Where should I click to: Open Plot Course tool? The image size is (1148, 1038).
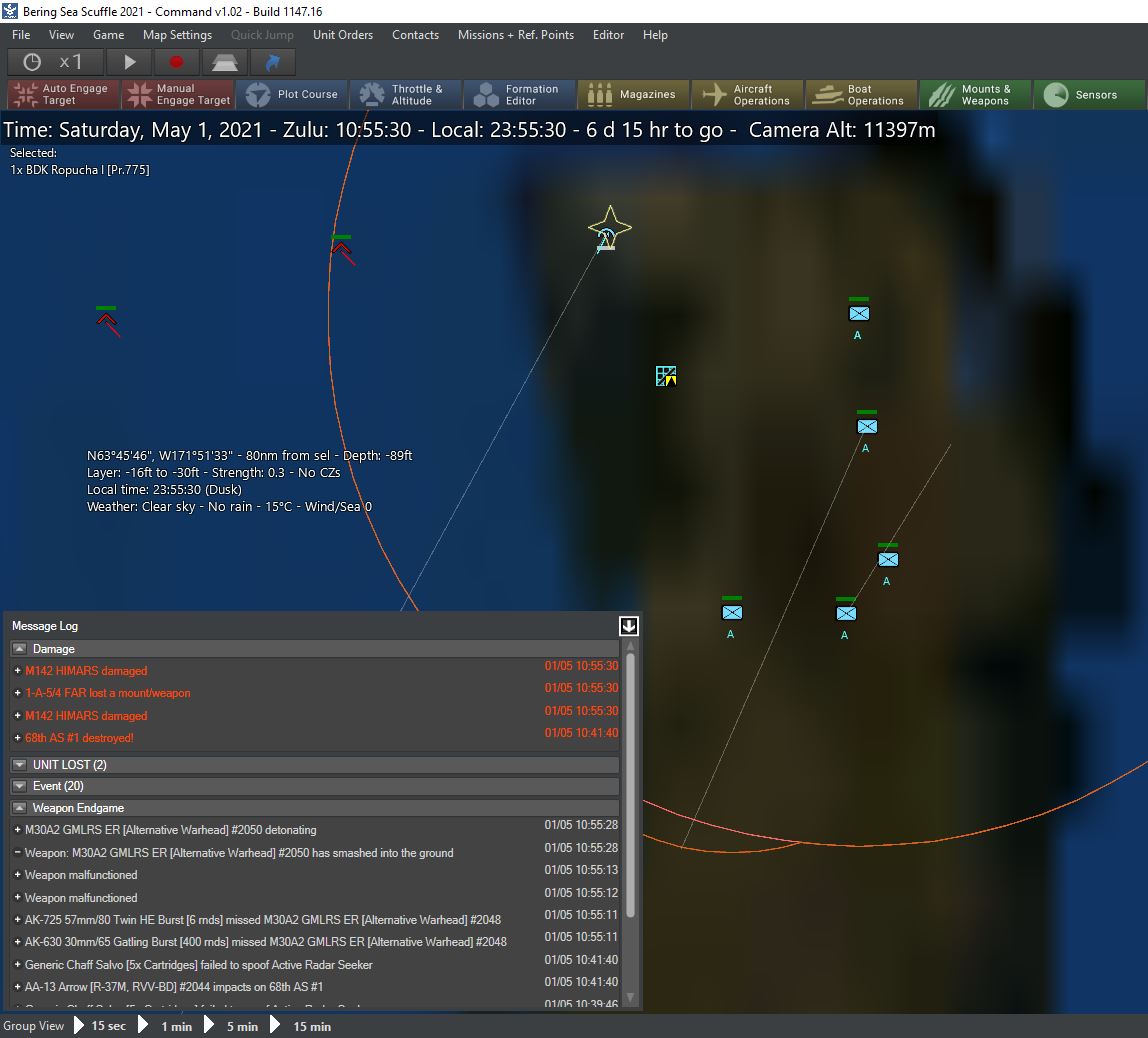[x=292, y=94]
